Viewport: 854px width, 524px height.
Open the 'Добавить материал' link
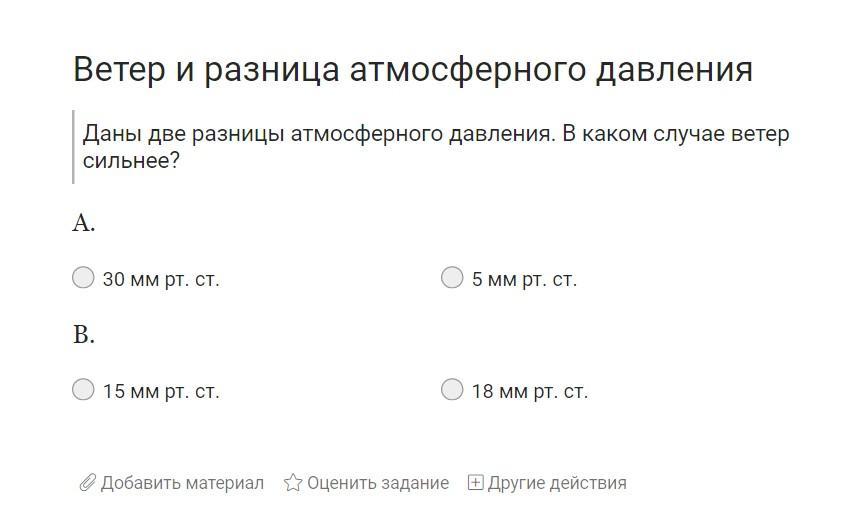[x=182, y=483]
